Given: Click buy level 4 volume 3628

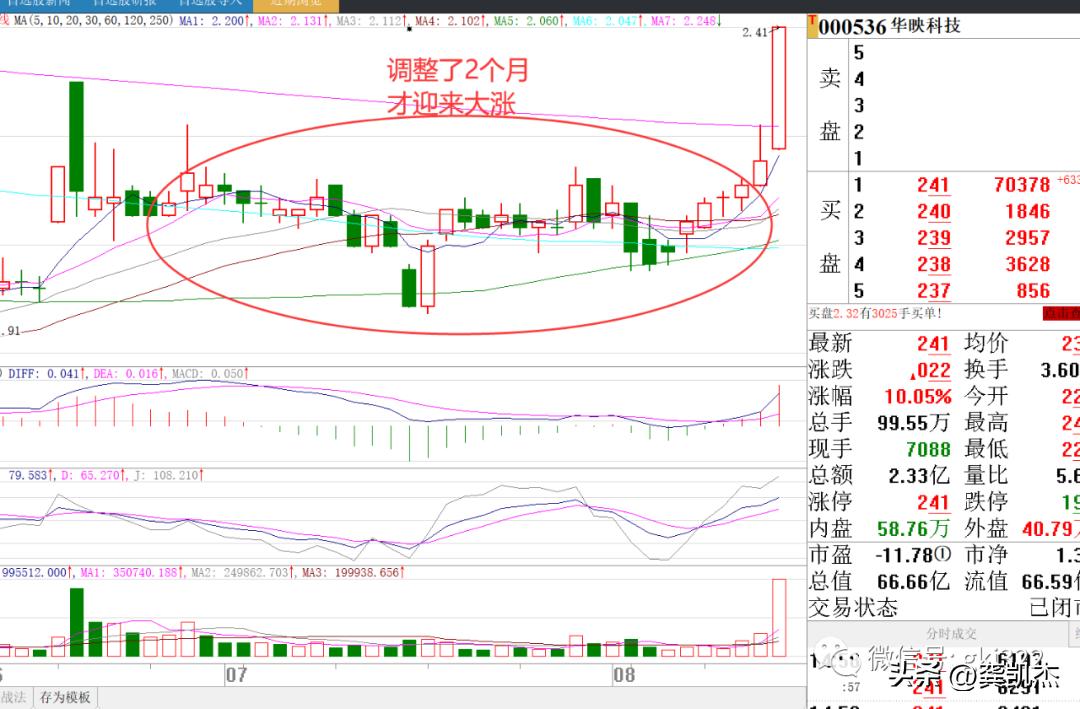Looking at the screenshot, I should [1027, 264].
